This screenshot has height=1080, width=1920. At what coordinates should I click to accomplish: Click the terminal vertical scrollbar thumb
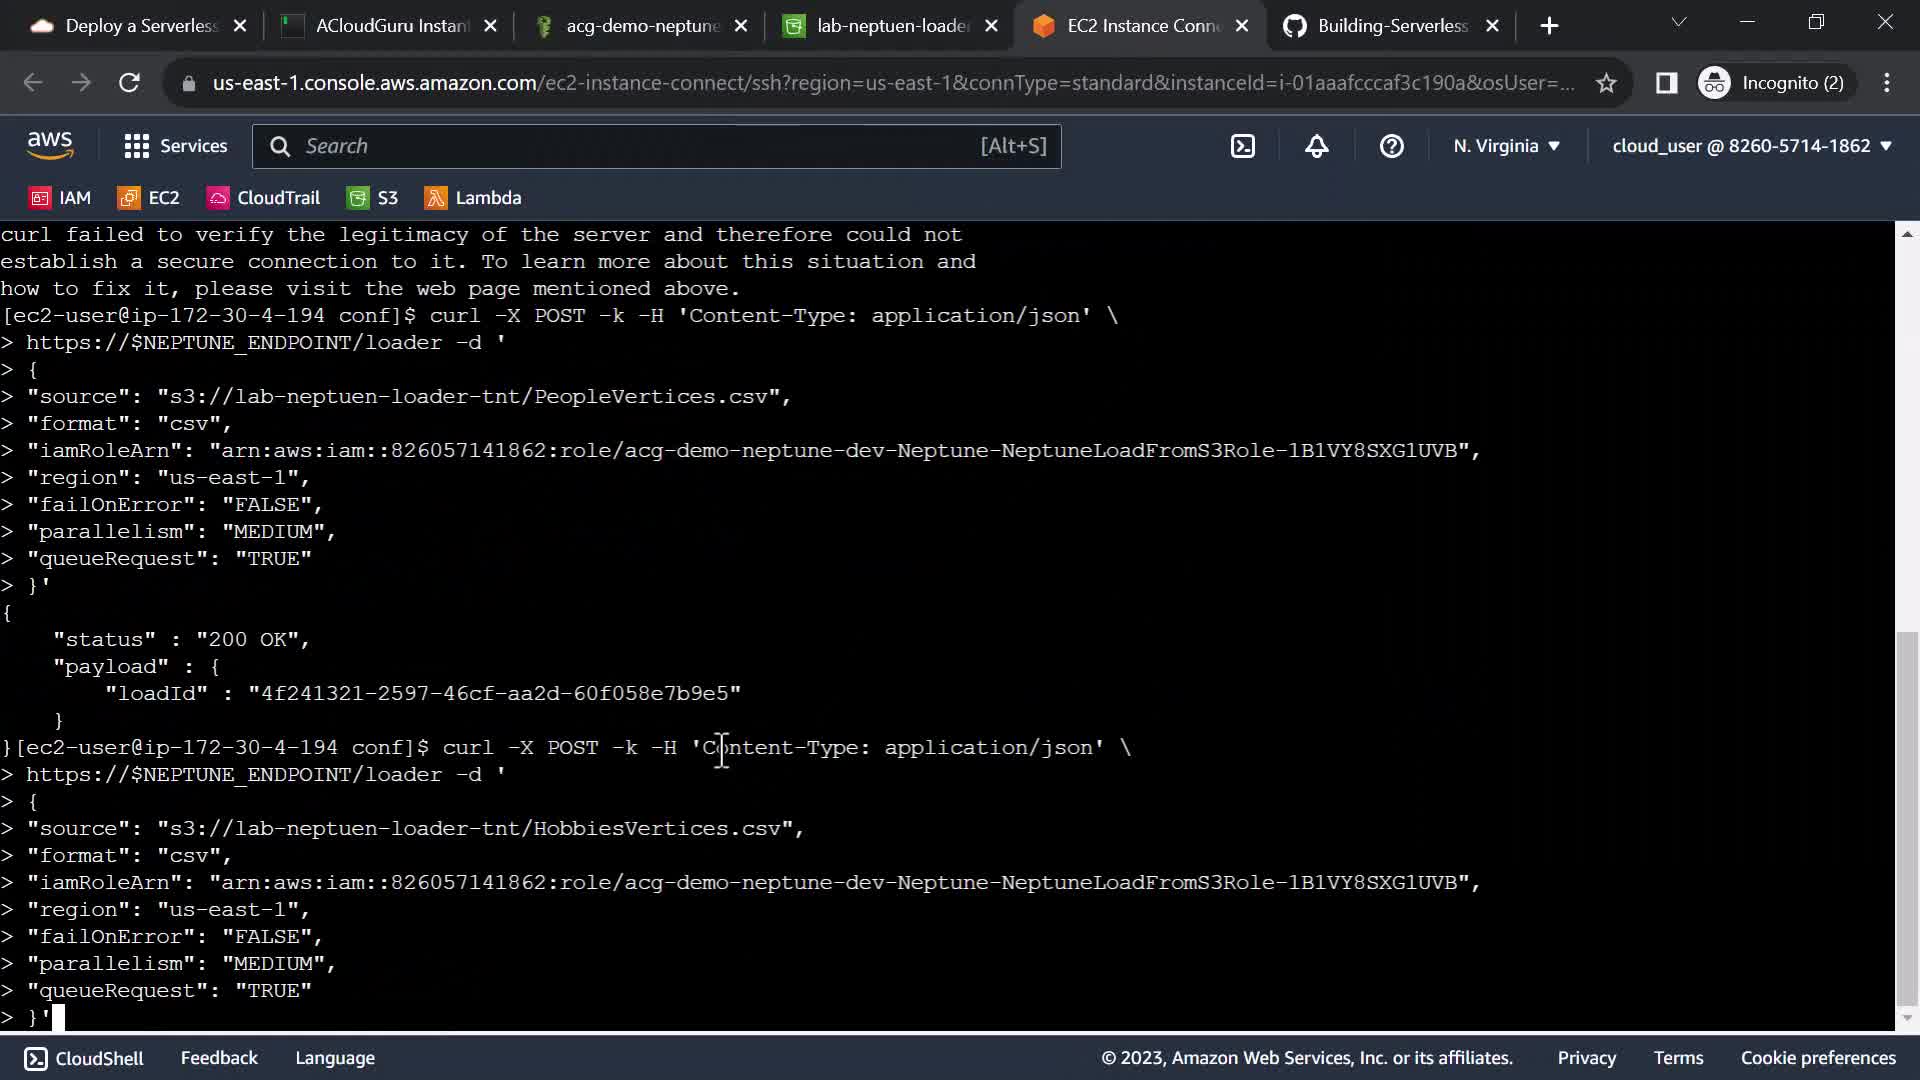1907,815
